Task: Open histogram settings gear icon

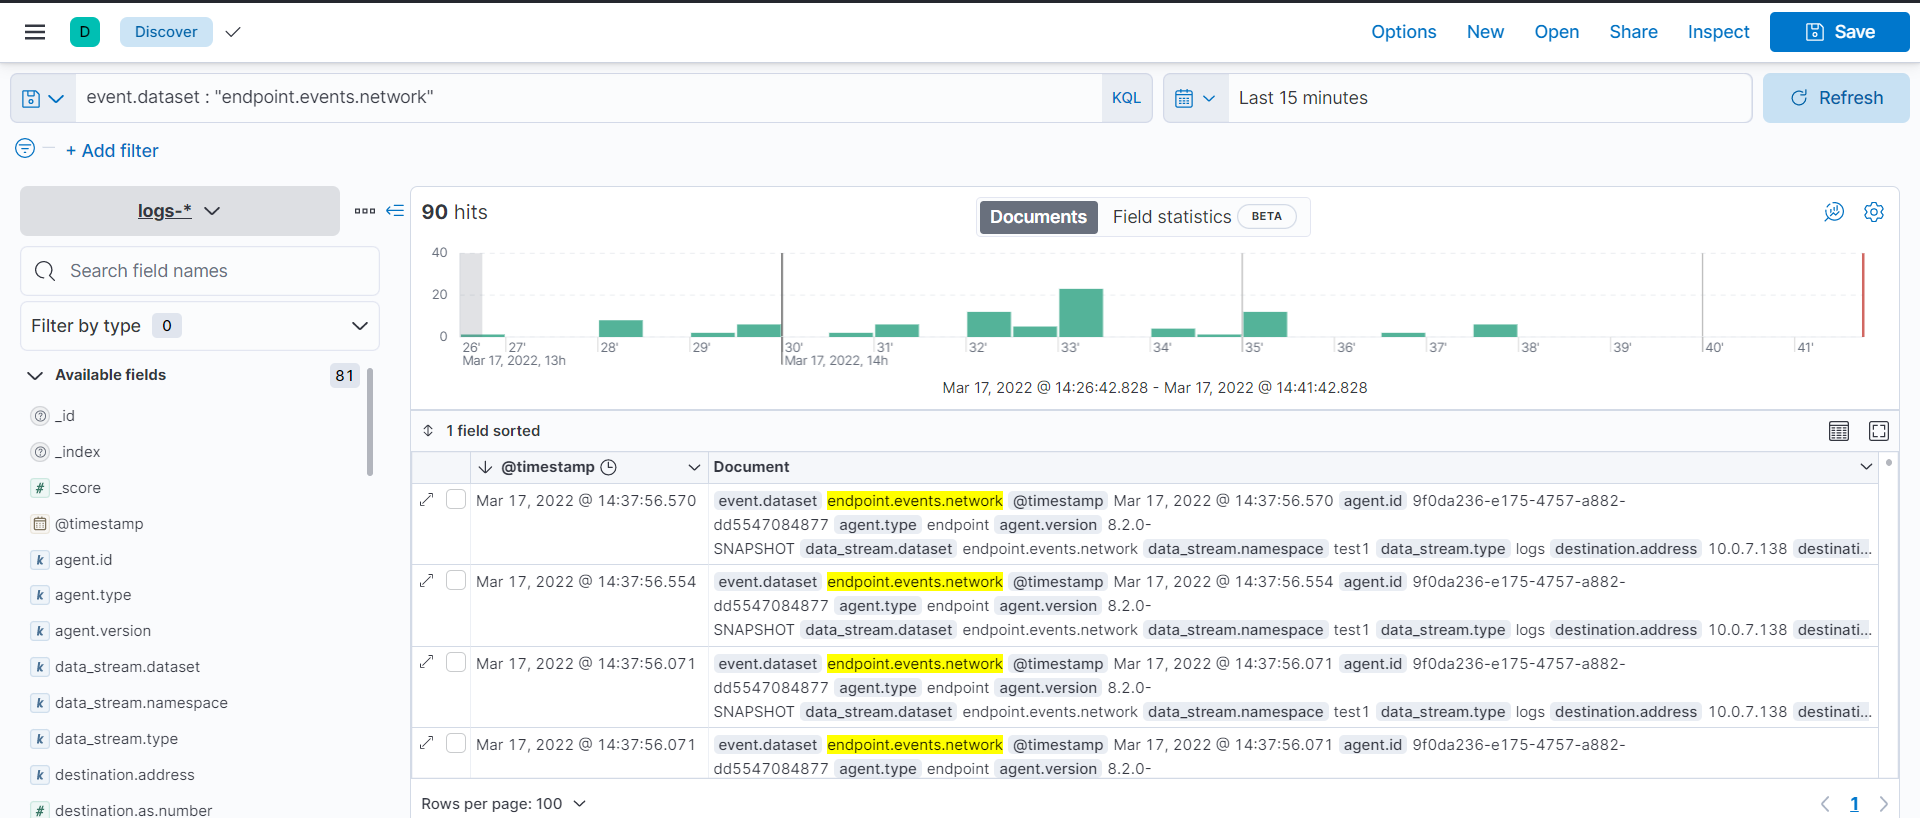Action: click(1874, 212)
